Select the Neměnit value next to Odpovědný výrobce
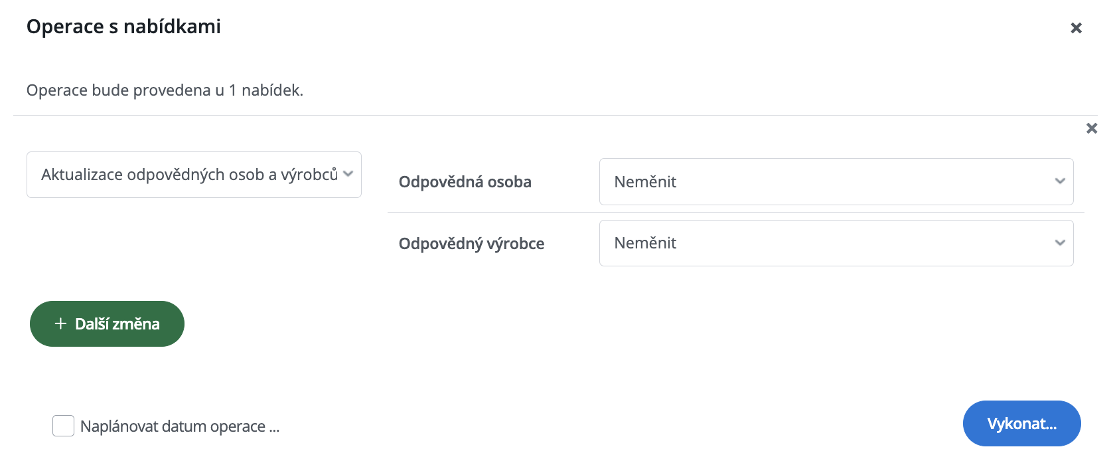The image size is (1115, 457). coord(645,243)
